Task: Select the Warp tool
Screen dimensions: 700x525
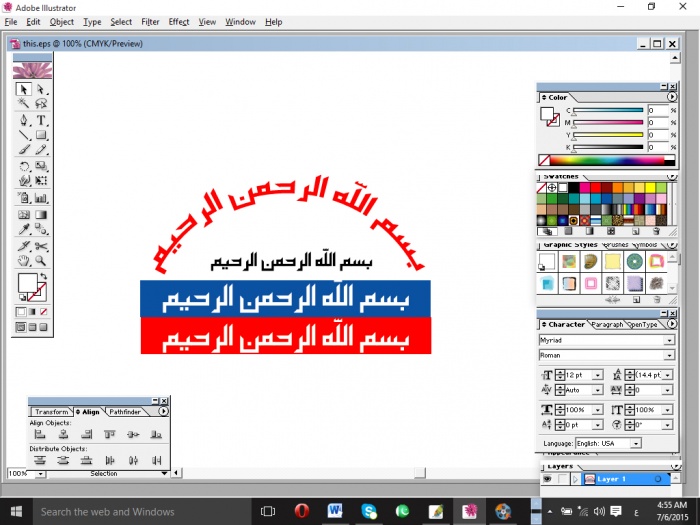Action: point(24,181)
